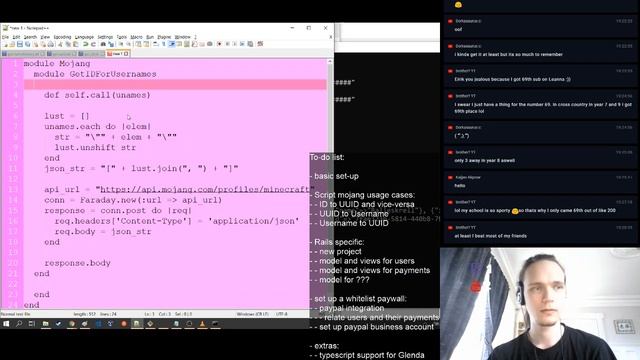Open File Explorer from the taskbar
The width and height of the screenshot is (640, 360).
45,324
